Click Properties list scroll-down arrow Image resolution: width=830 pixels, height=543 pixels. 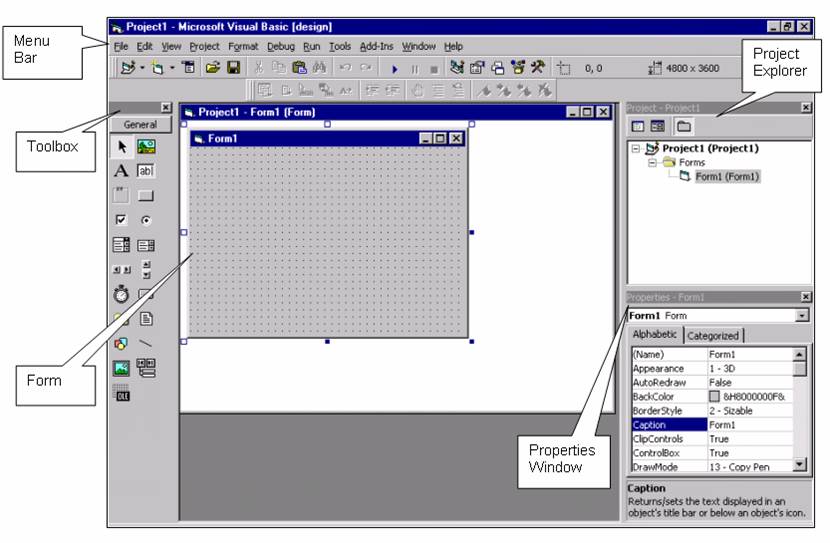point(799,464)
